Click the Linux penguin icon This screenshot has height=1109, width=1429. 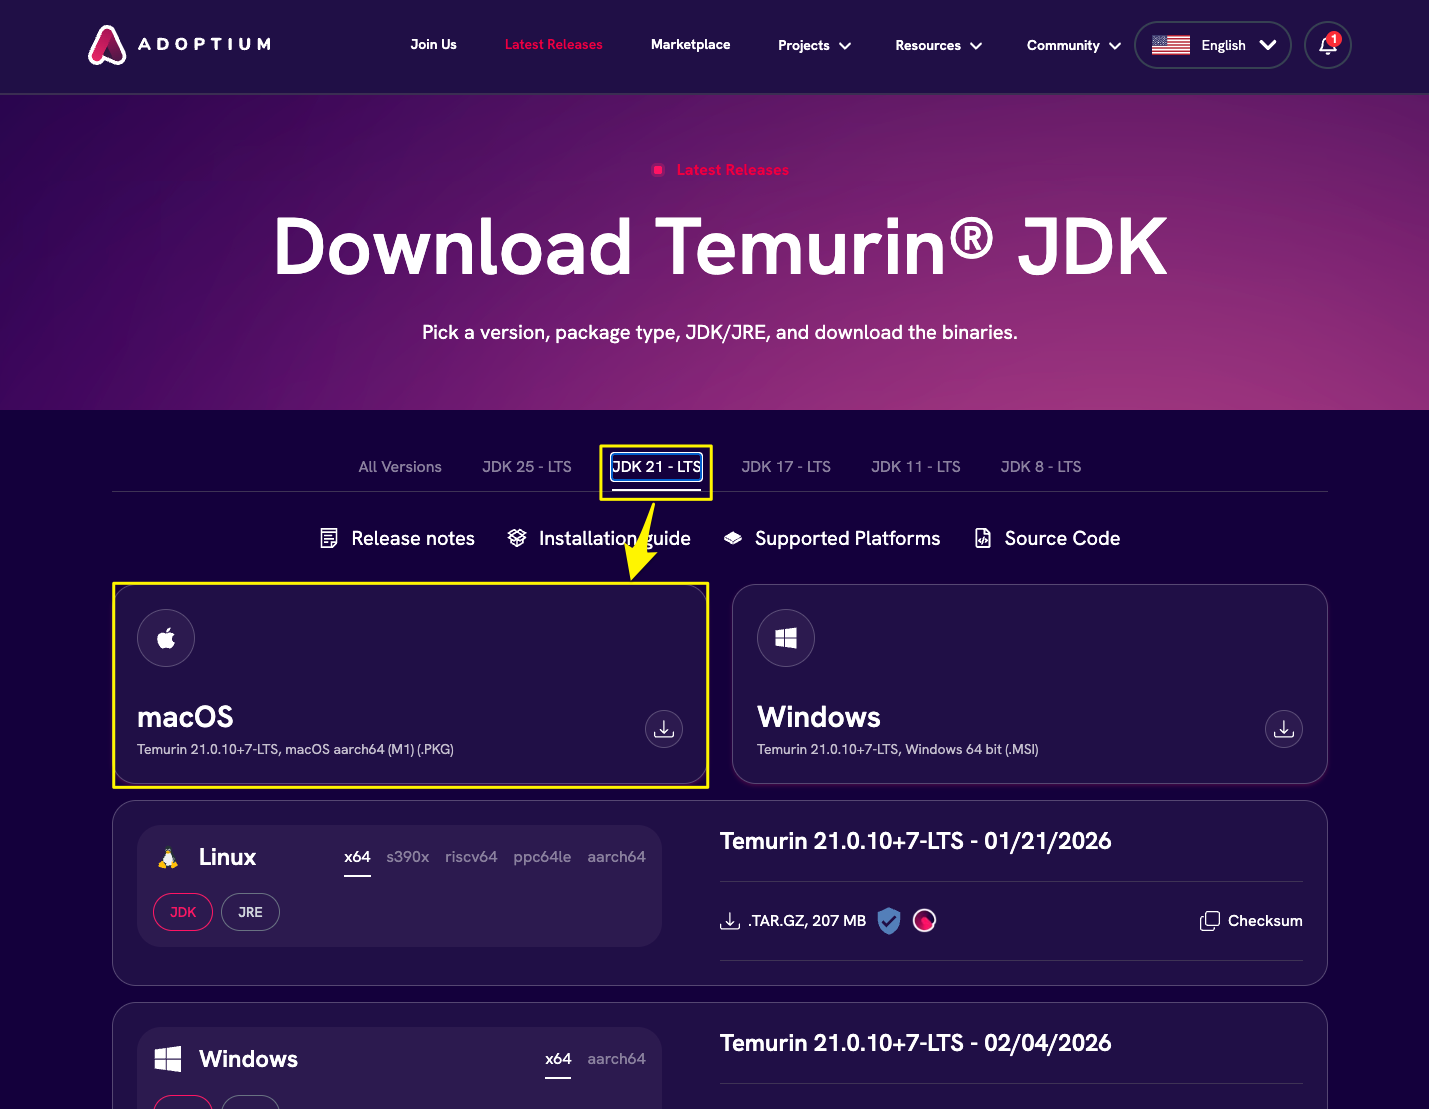pos(168,858)
